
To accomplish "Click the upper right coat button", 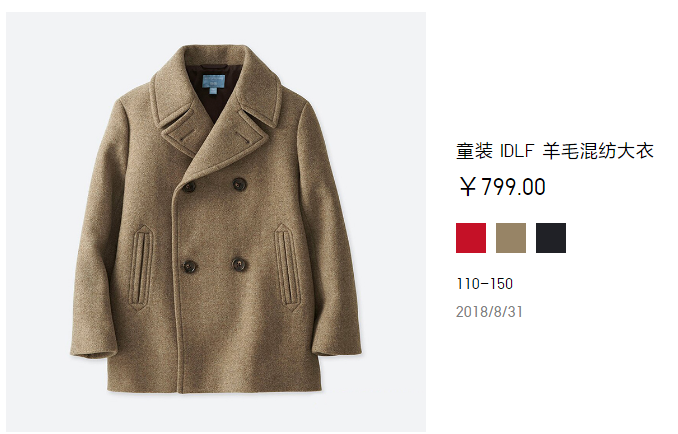I will pyautogui.click(x=240, y=185).
